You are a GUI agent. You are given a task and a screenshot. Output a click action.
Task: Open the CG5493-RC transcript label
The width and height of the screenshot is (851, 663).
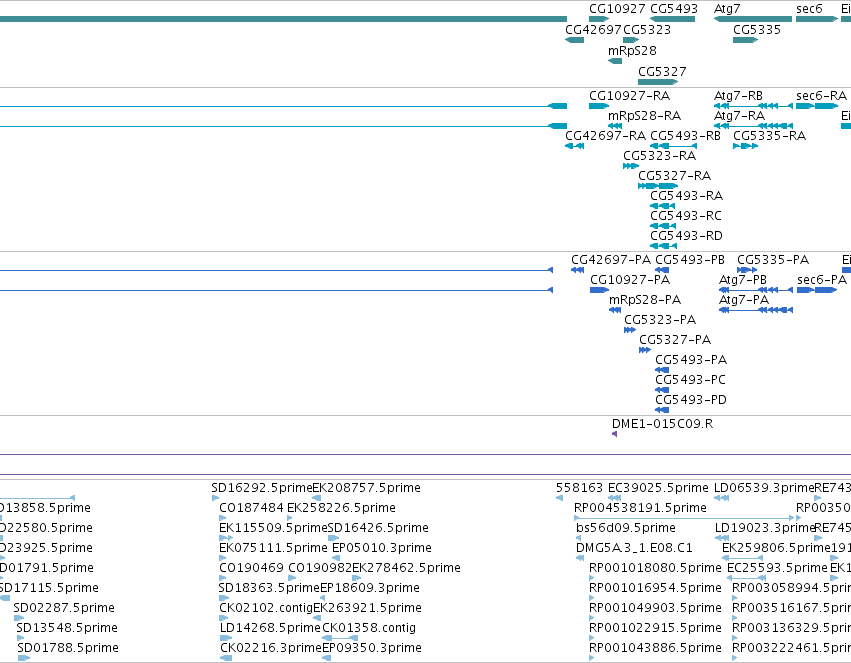(x=686, y=216)
